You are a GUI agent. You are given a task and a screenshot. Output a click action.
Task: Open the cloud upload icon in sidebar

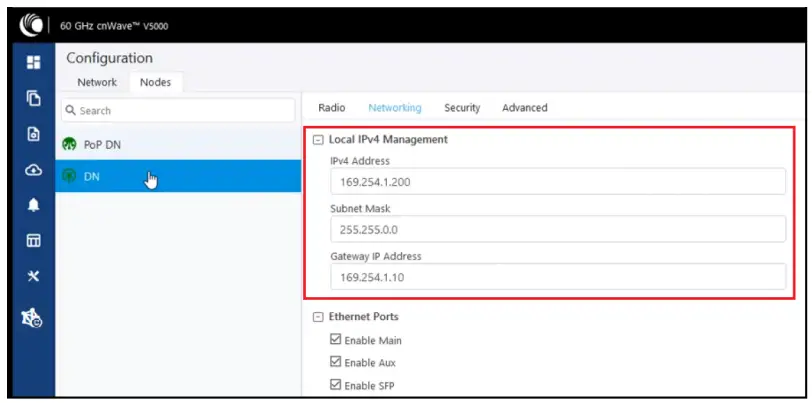[x=33, y=169]
